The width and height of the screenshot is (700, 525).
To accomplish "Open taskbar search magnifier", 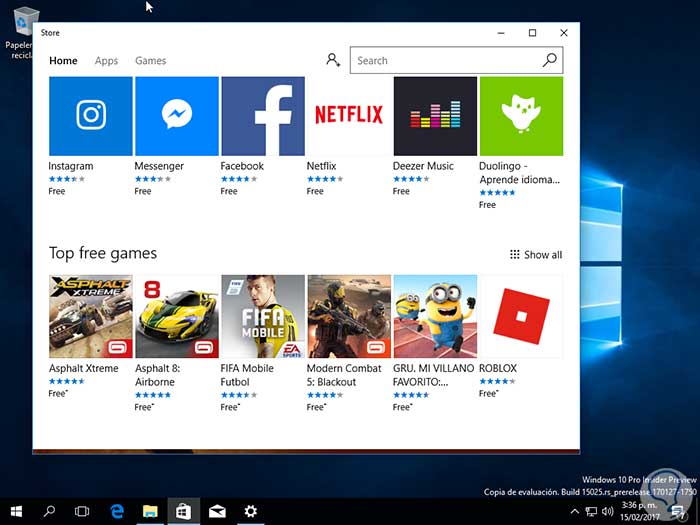I will coord(49,512).
